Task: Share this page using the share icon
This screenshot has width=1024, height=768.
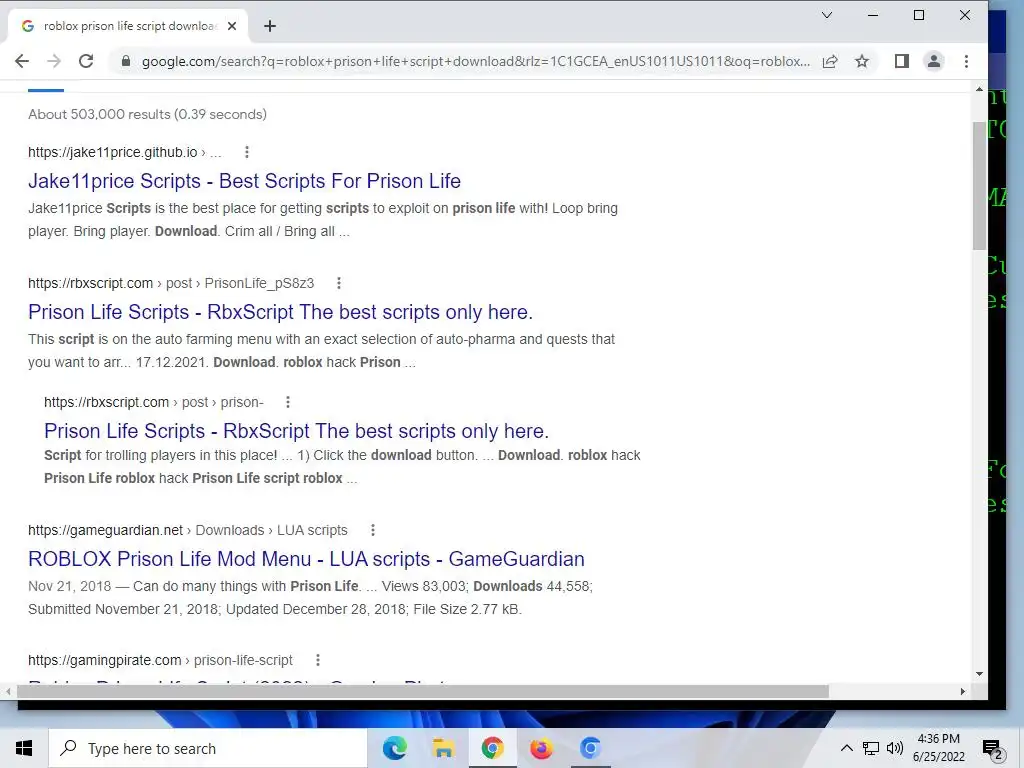Action: tap(830, 61)
